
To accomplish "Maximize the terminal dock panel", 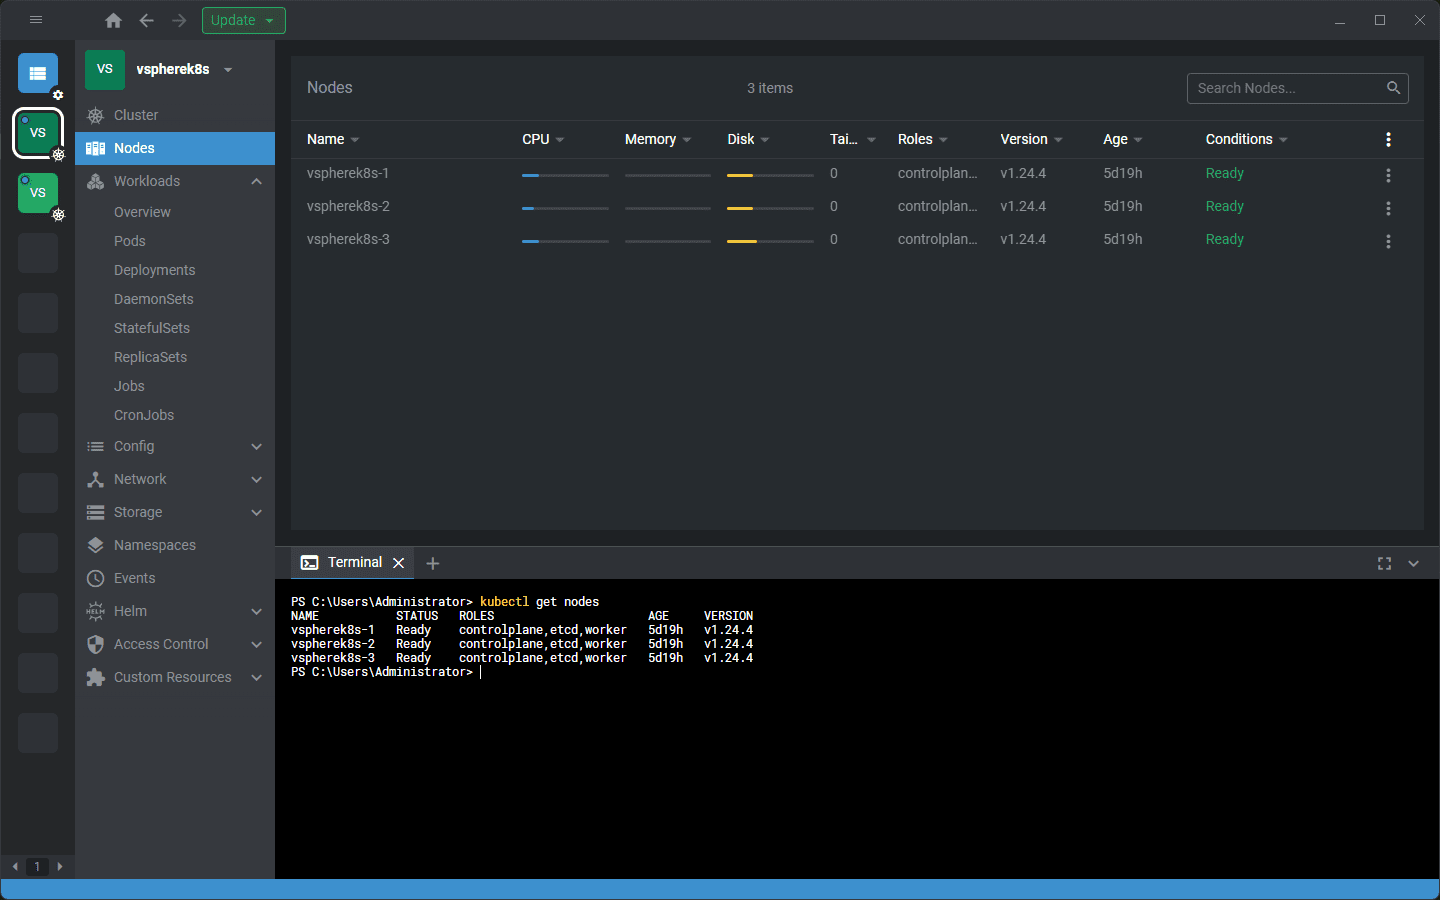I will pos(1384,564).
